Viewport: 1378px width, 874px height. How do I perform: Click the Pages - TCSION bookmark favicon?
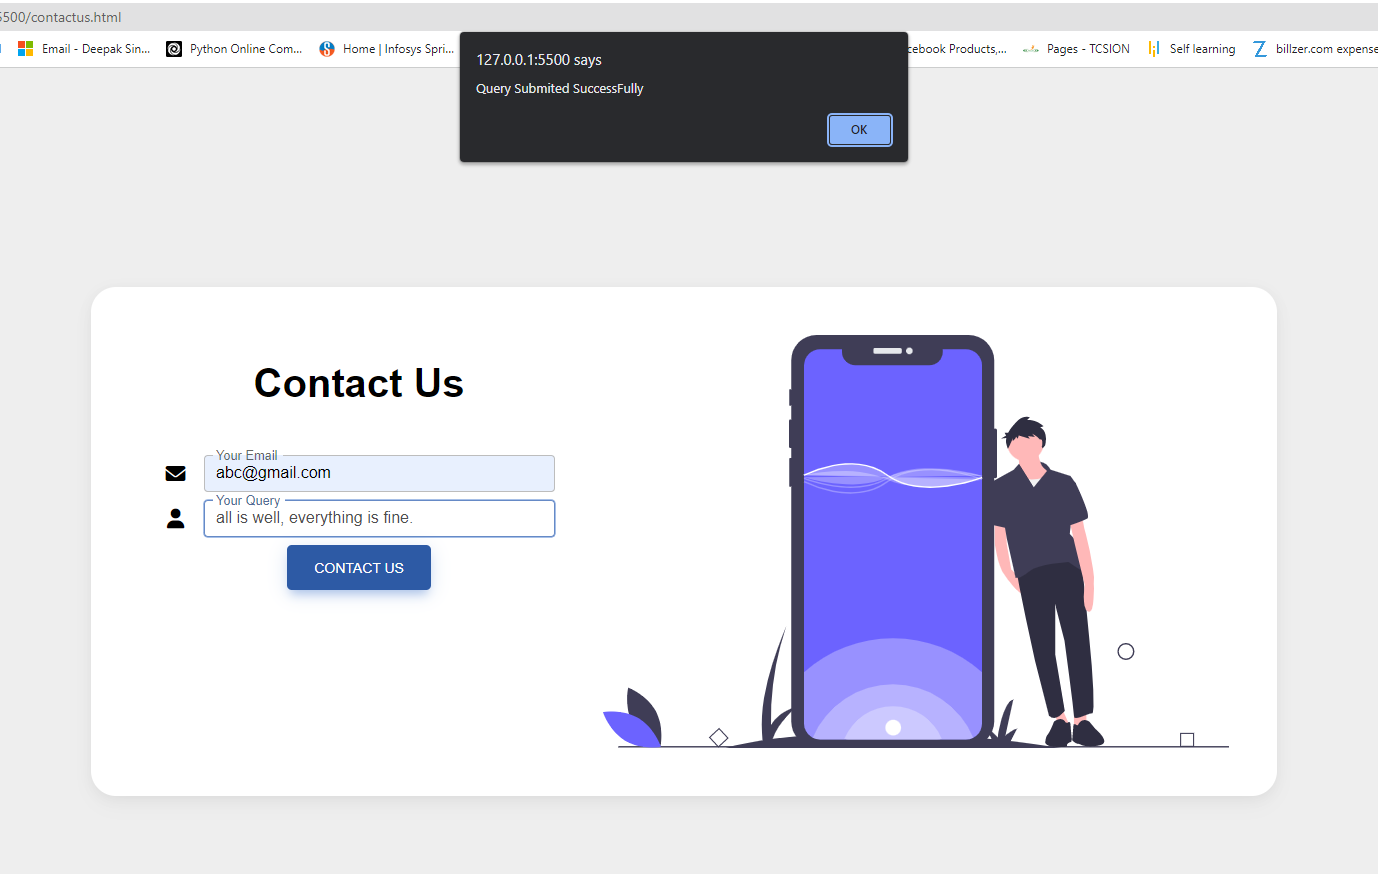click(x=1031, y=48)
